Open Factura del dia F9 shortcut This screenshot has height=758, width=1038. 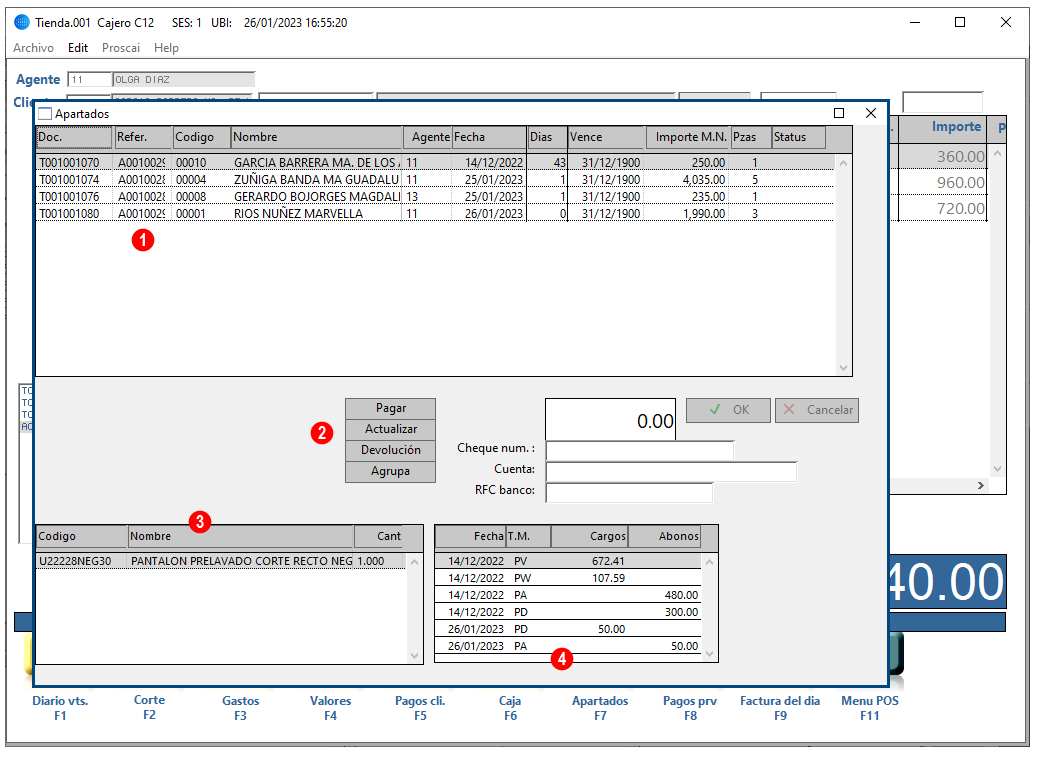[780, 708]
